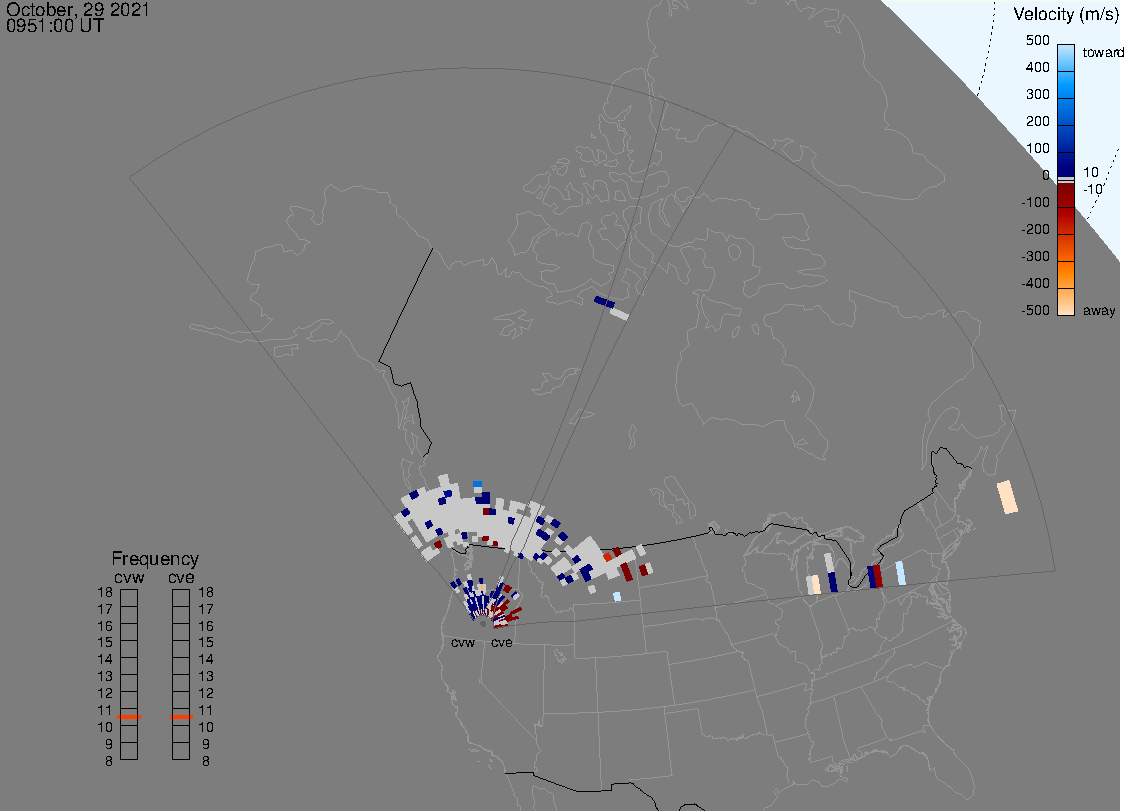1124x811 pixels.
Task: Click the "200" velocity scale label
Action: click(1037, 121)
